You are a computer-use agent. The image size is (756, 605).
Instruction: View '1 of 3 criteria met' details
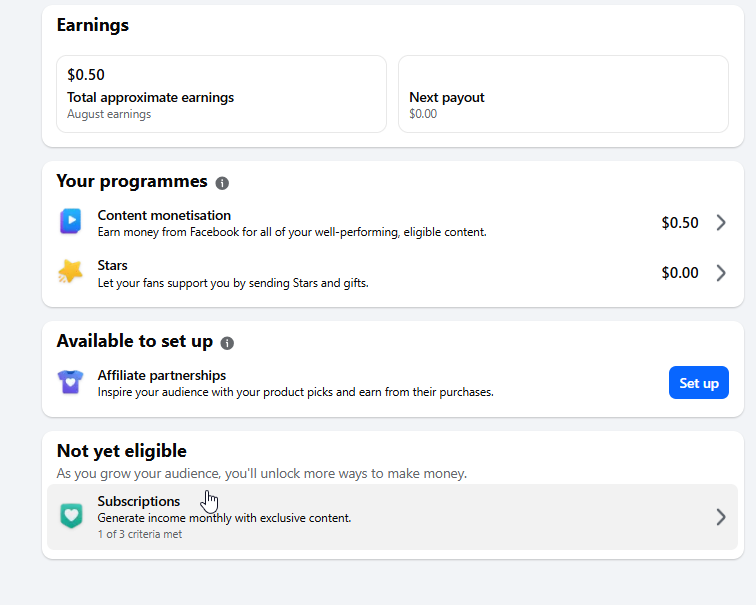(140, 534)
